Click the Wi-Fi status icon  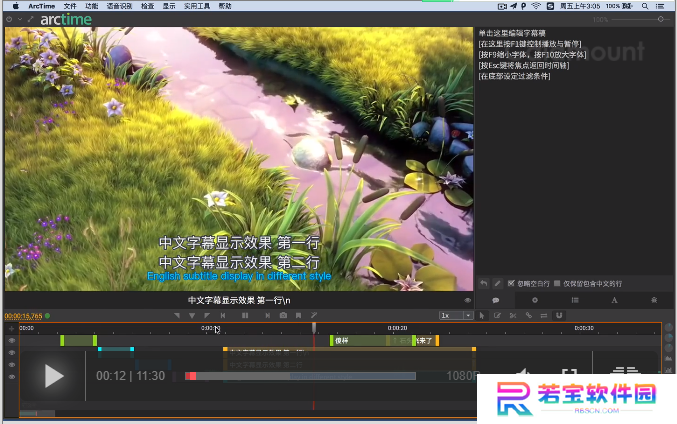coord(536,6)
